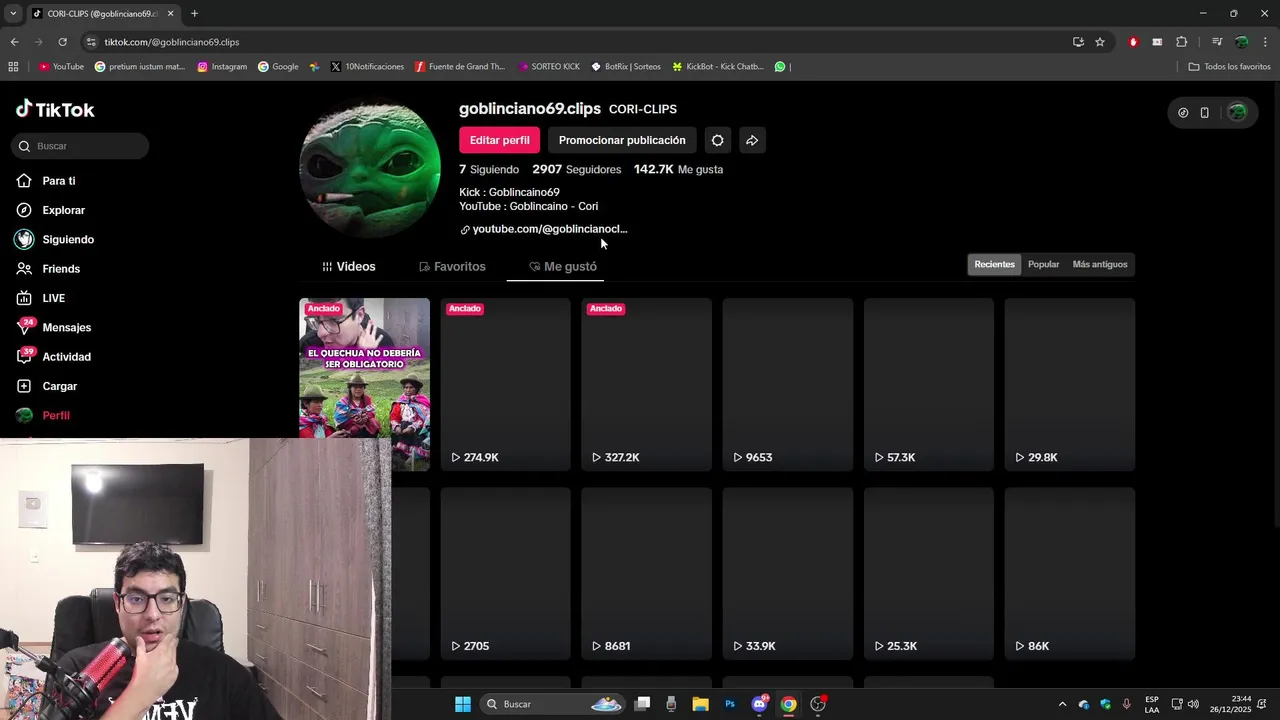Screen dimensions: 1280x720
Task: View the 2907 Seguidores list
Action: click(576, 169)
